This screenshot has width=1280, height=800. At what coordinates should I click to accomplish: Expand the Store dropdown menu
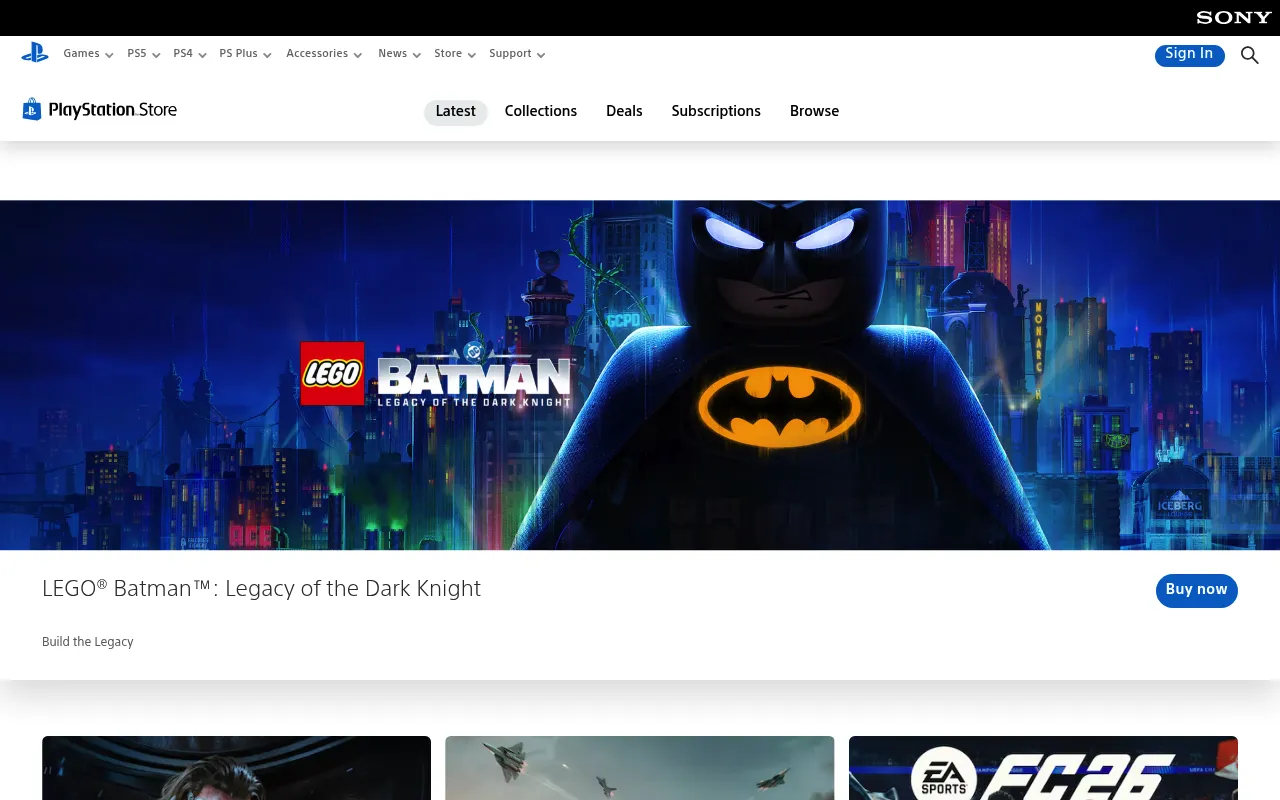click(x=455, y=54)
